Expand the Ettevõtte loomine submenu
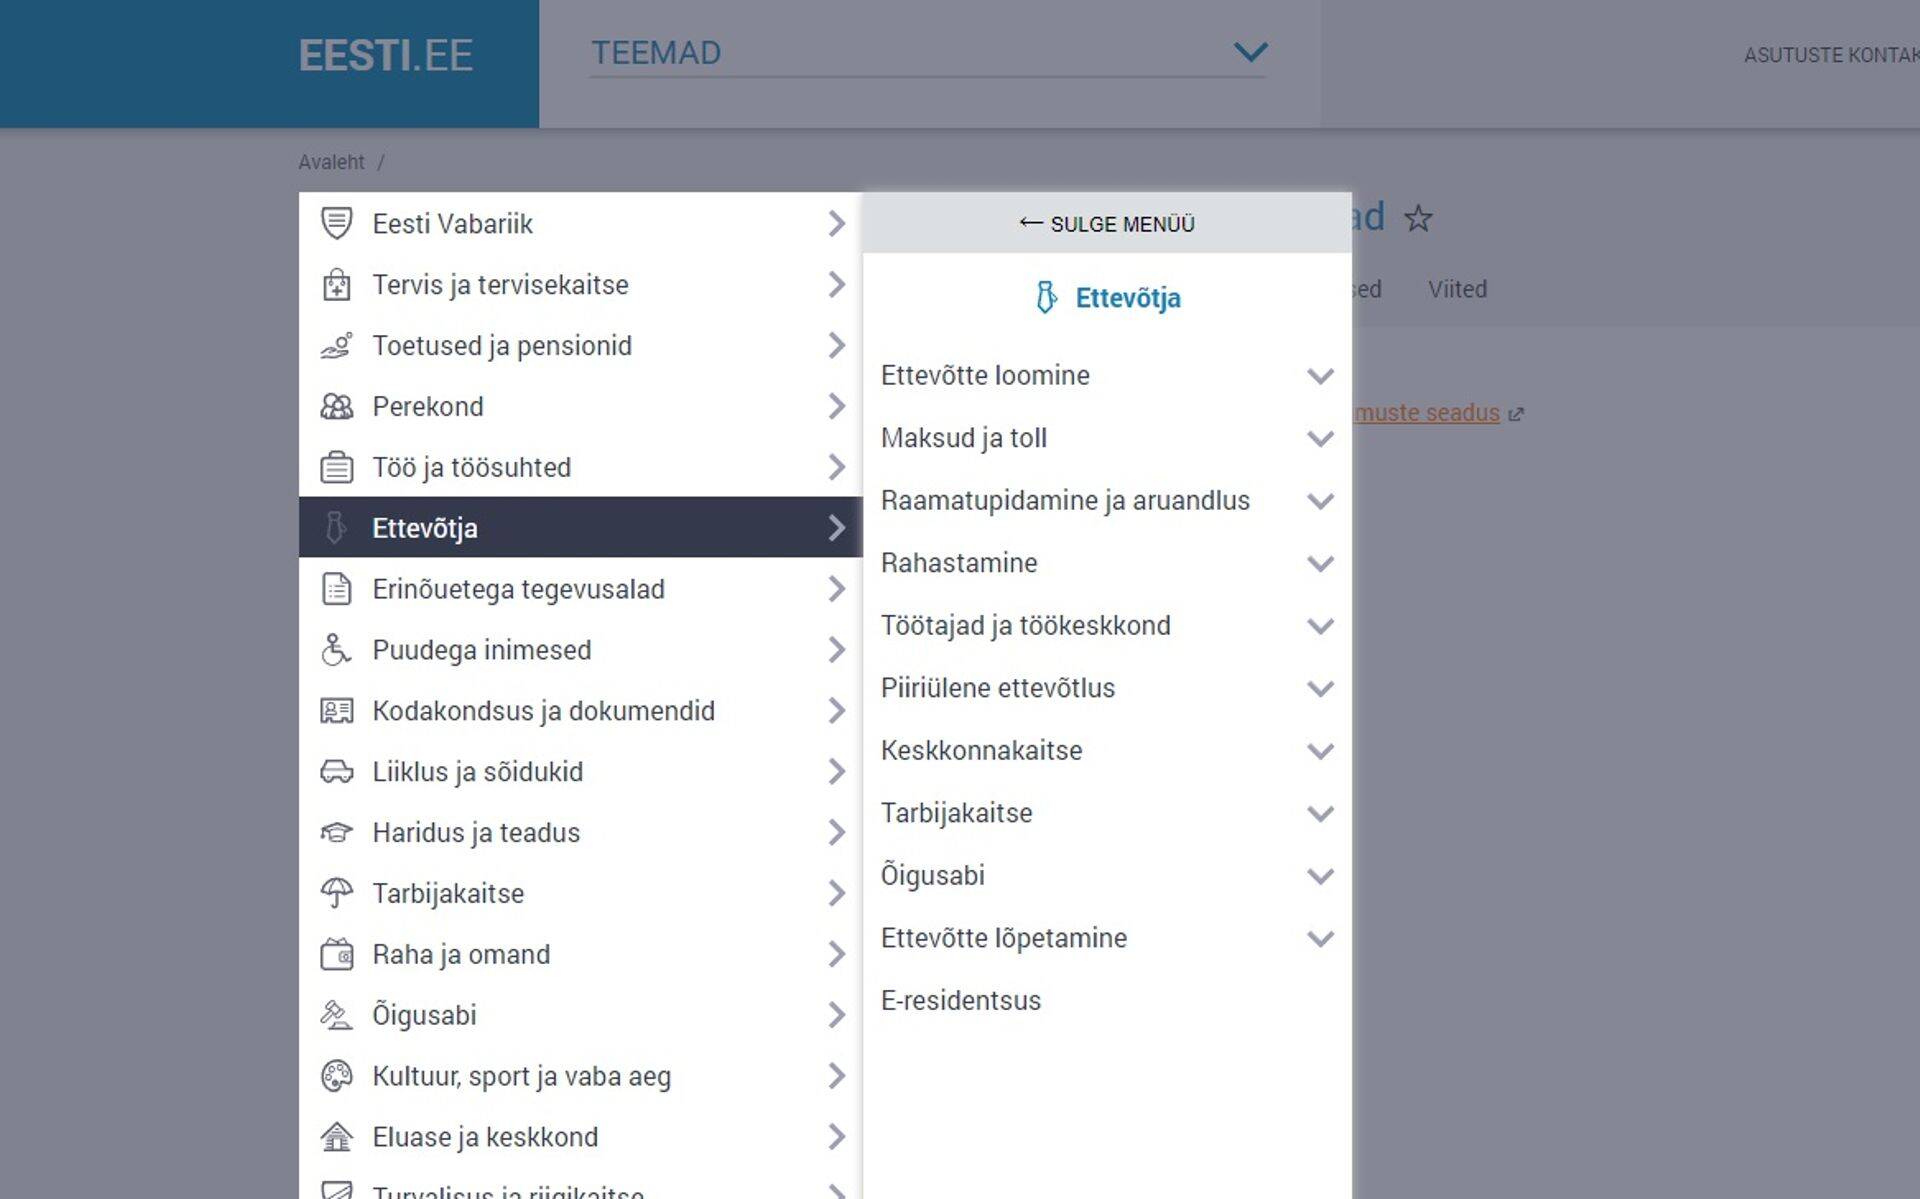1920x1199 pixels. (x=1320, y=376)
